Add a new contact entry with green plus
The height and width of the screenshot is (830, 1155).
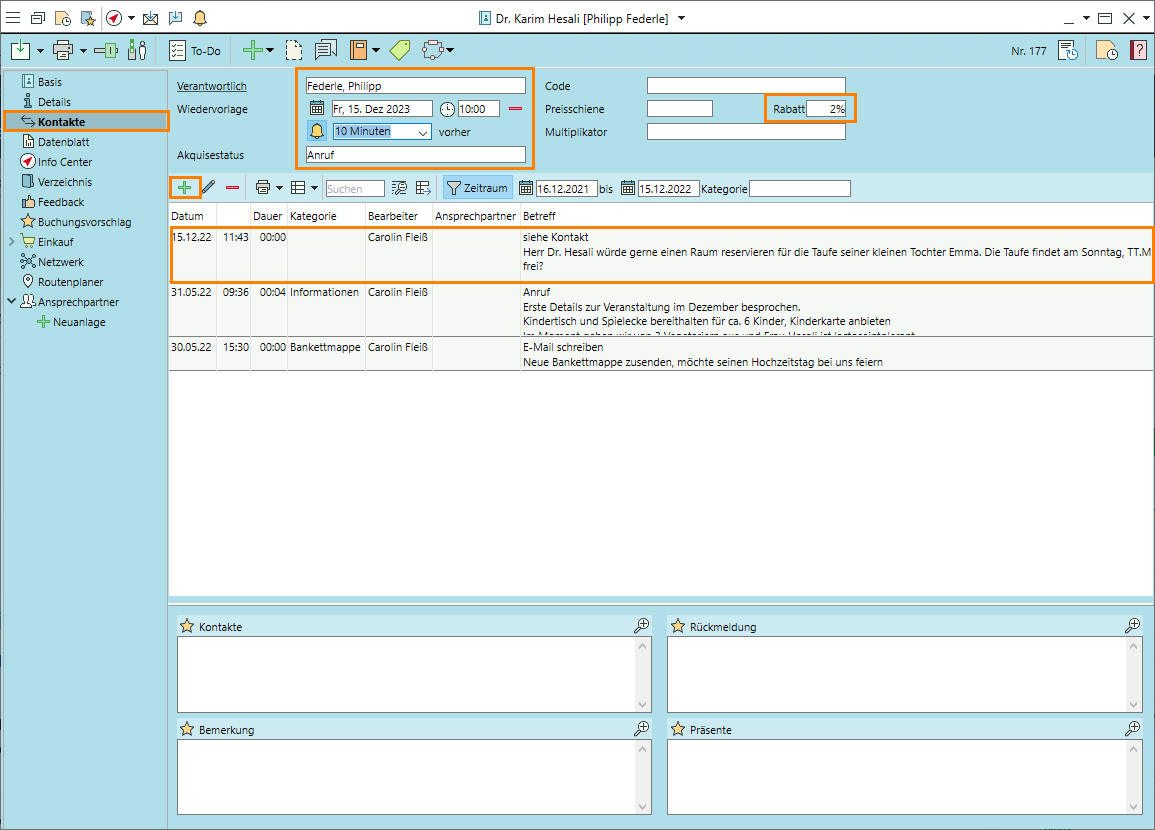tap(185, 187)
